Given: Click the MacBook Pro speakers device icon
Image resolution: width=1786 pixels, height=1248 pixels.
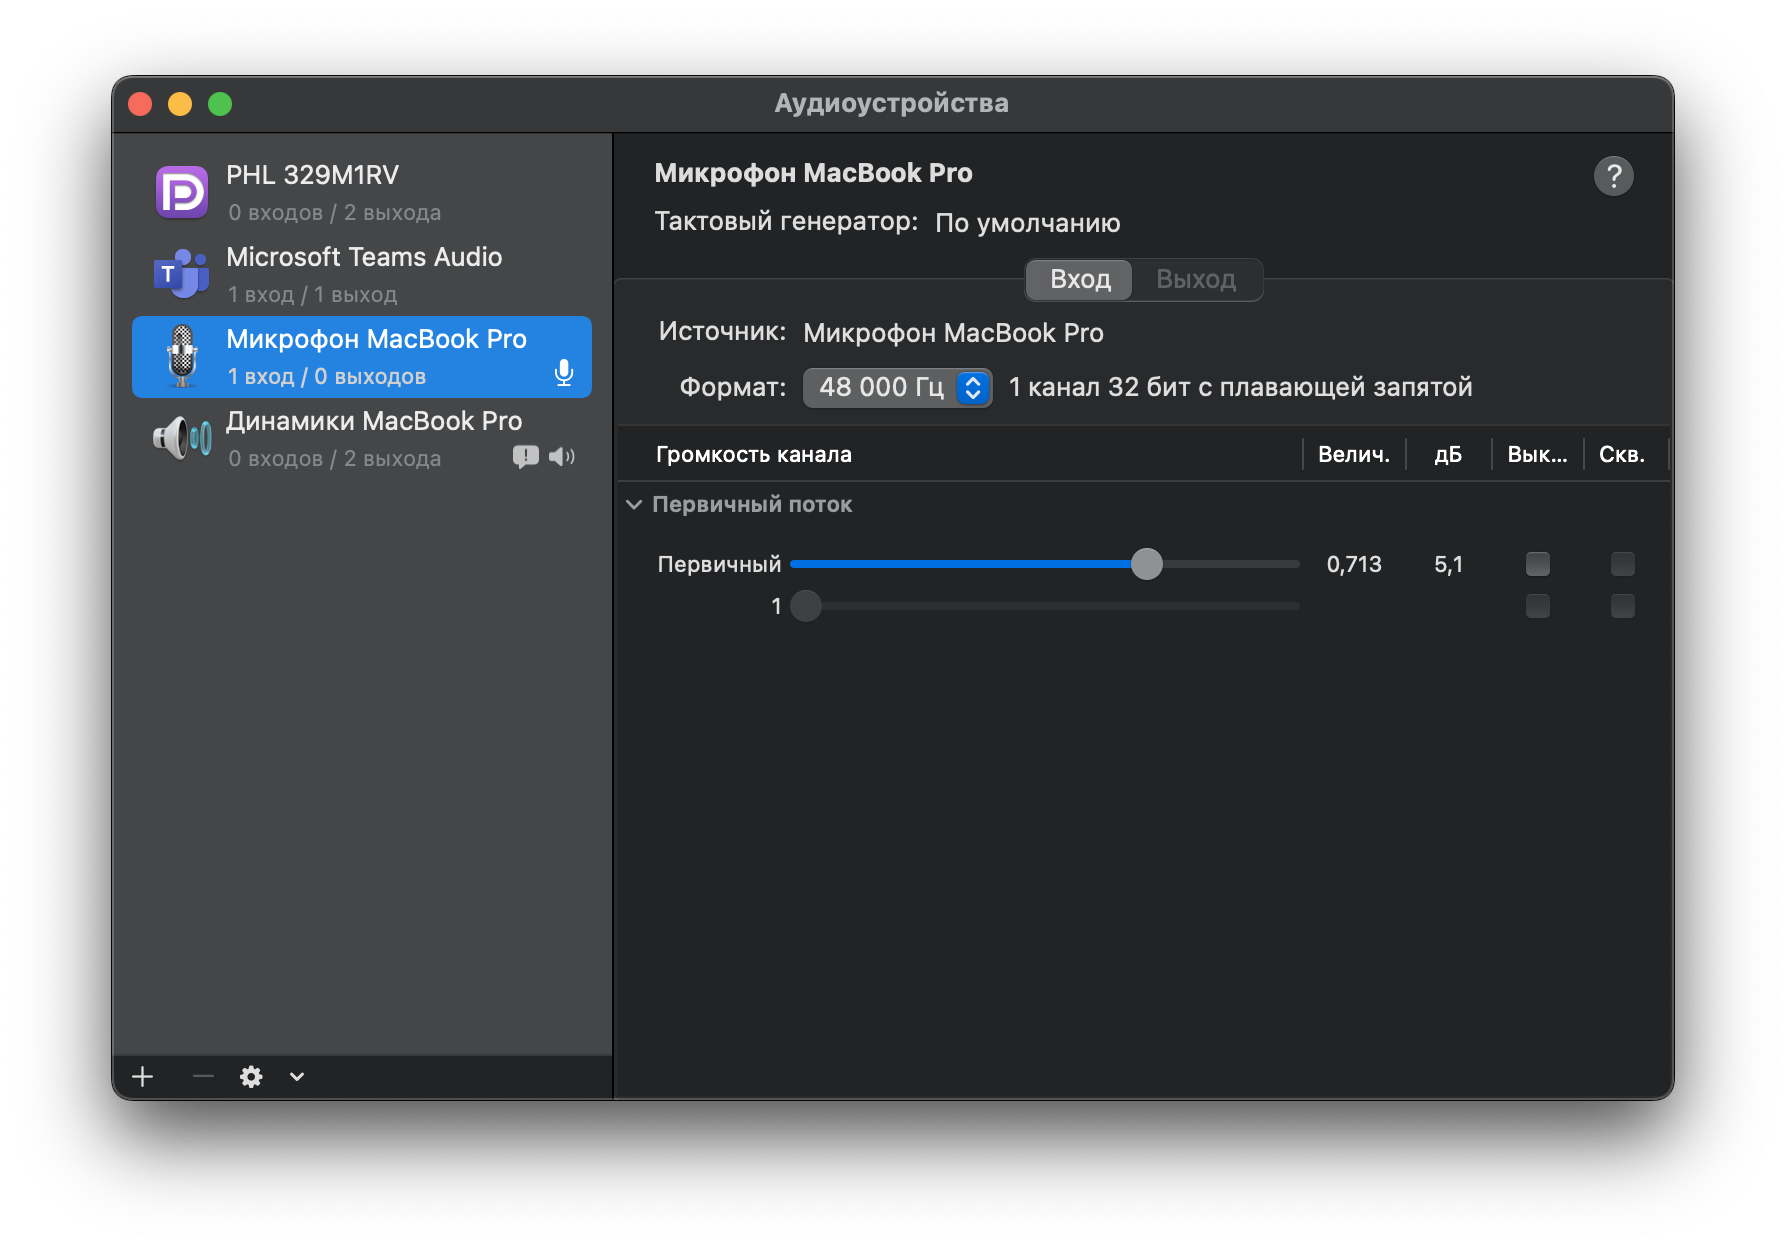Looking at the screenshot, I should click(x=182, y=438).
